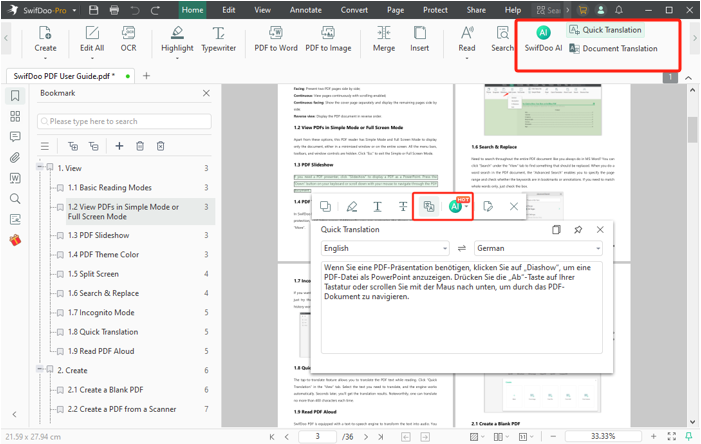Click the gift box sidebar icon
This screenshot has width=701, height=444.
(15, 240)
